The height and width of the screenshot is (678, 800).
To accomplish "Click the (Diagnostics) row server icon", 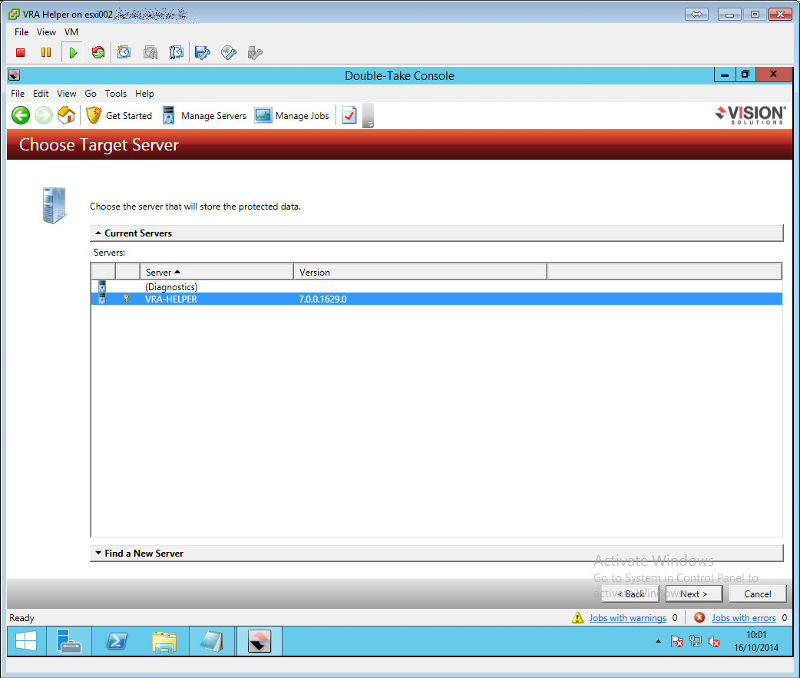I will (x=102, y=286).
